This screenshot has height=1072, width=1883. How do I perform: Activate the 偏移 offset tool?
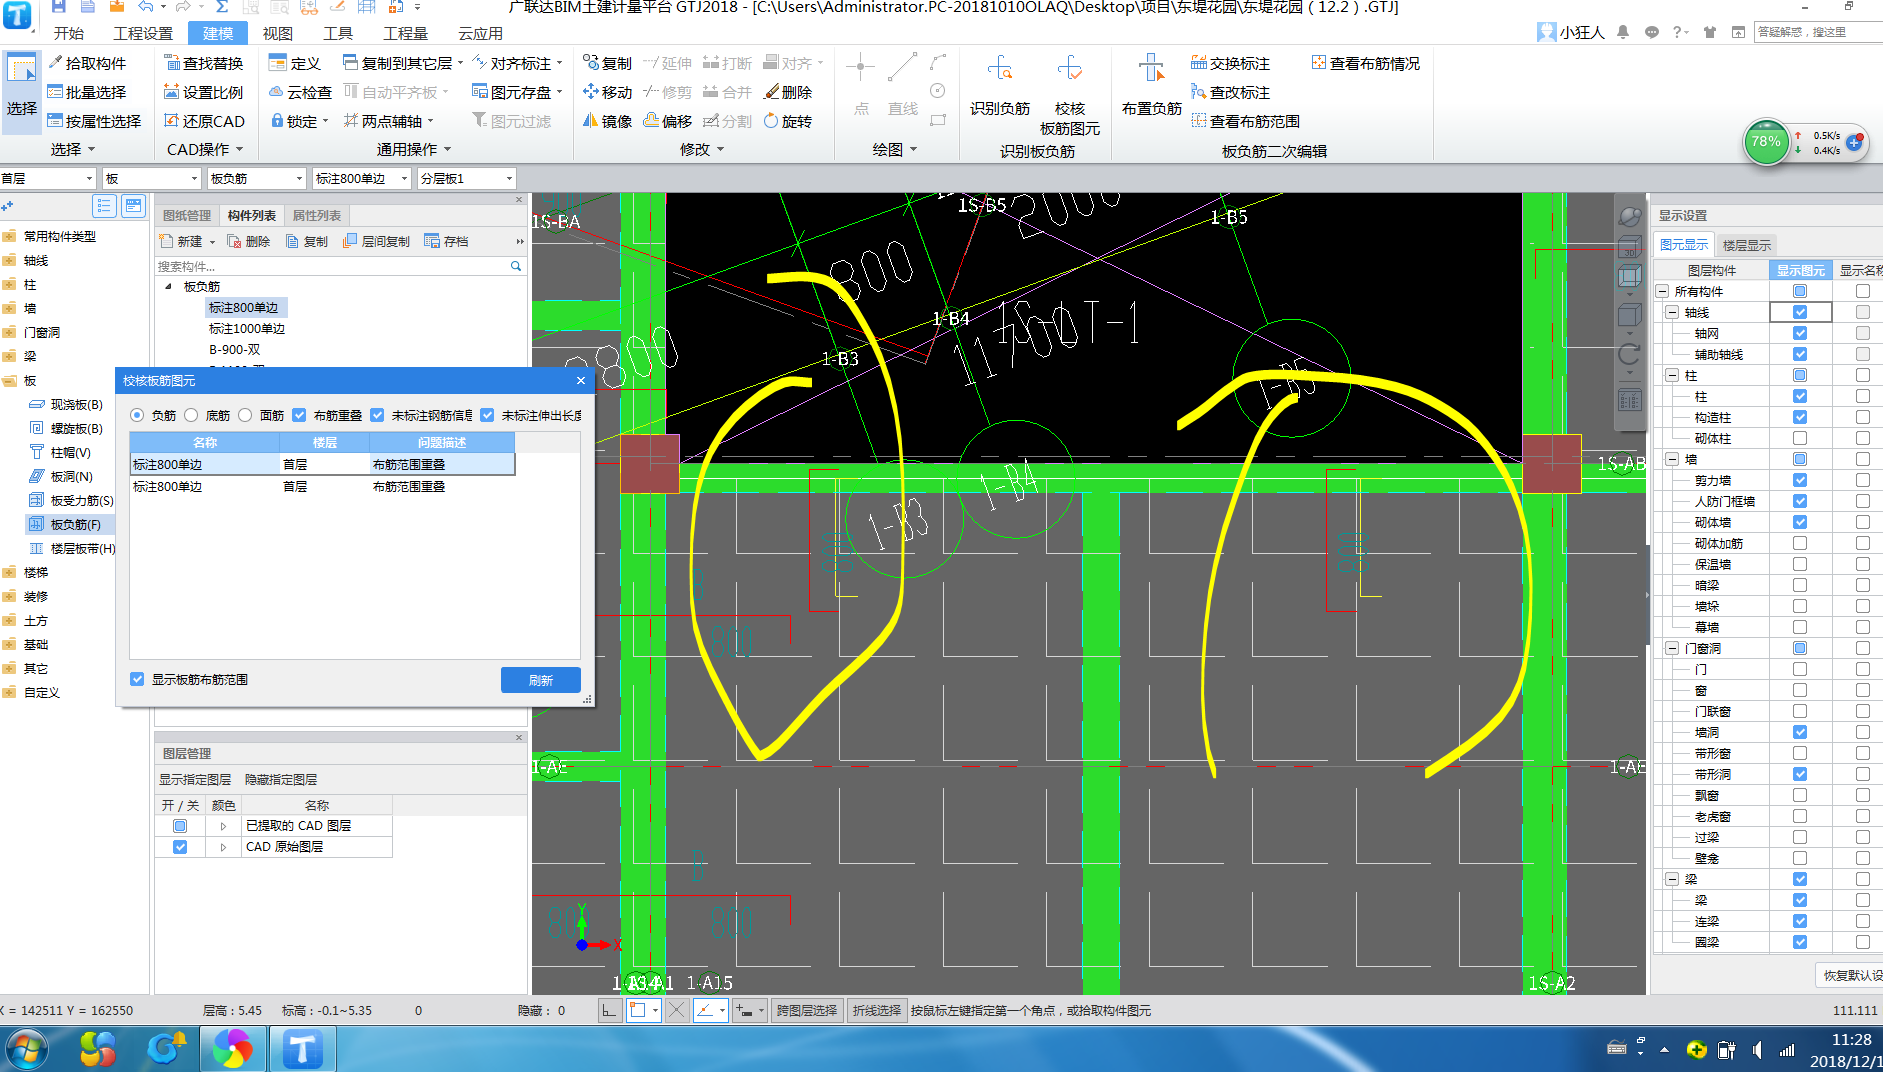click(668, 121)
